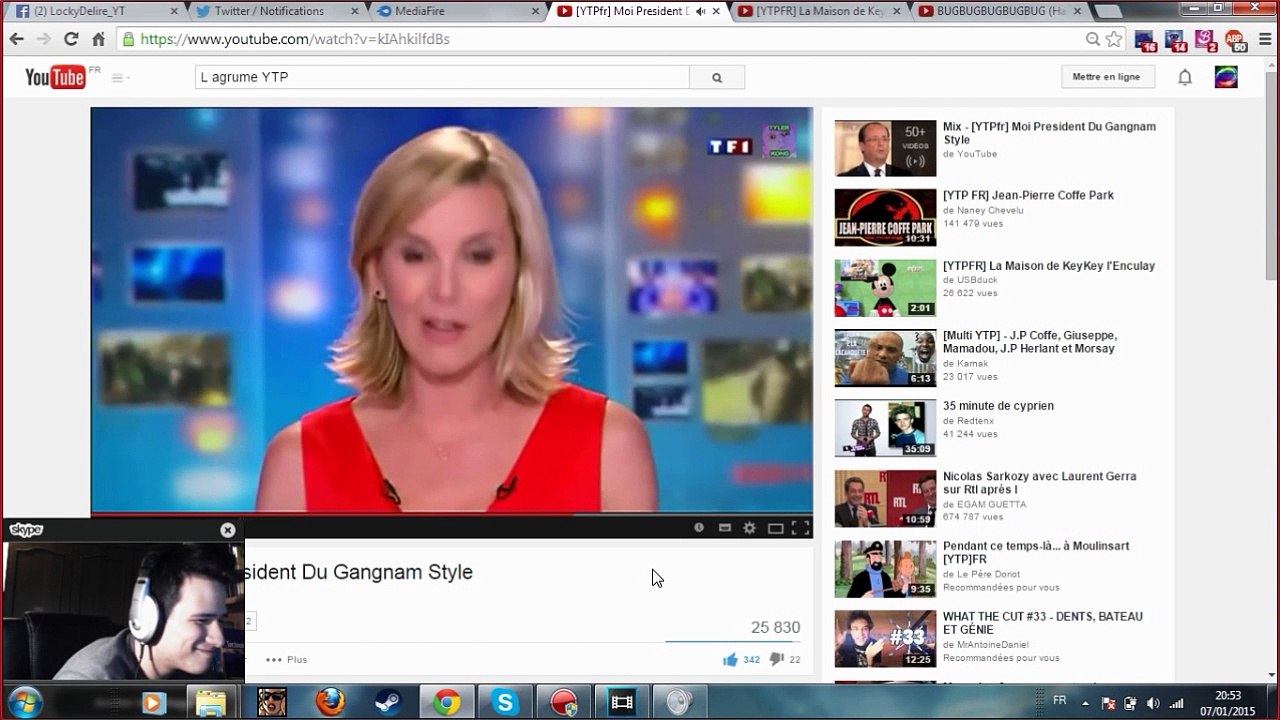This screenshot has height=720, width=1280.
Task: Open the sunglasses-face game icon in taskbar
Action: point(271,702)
